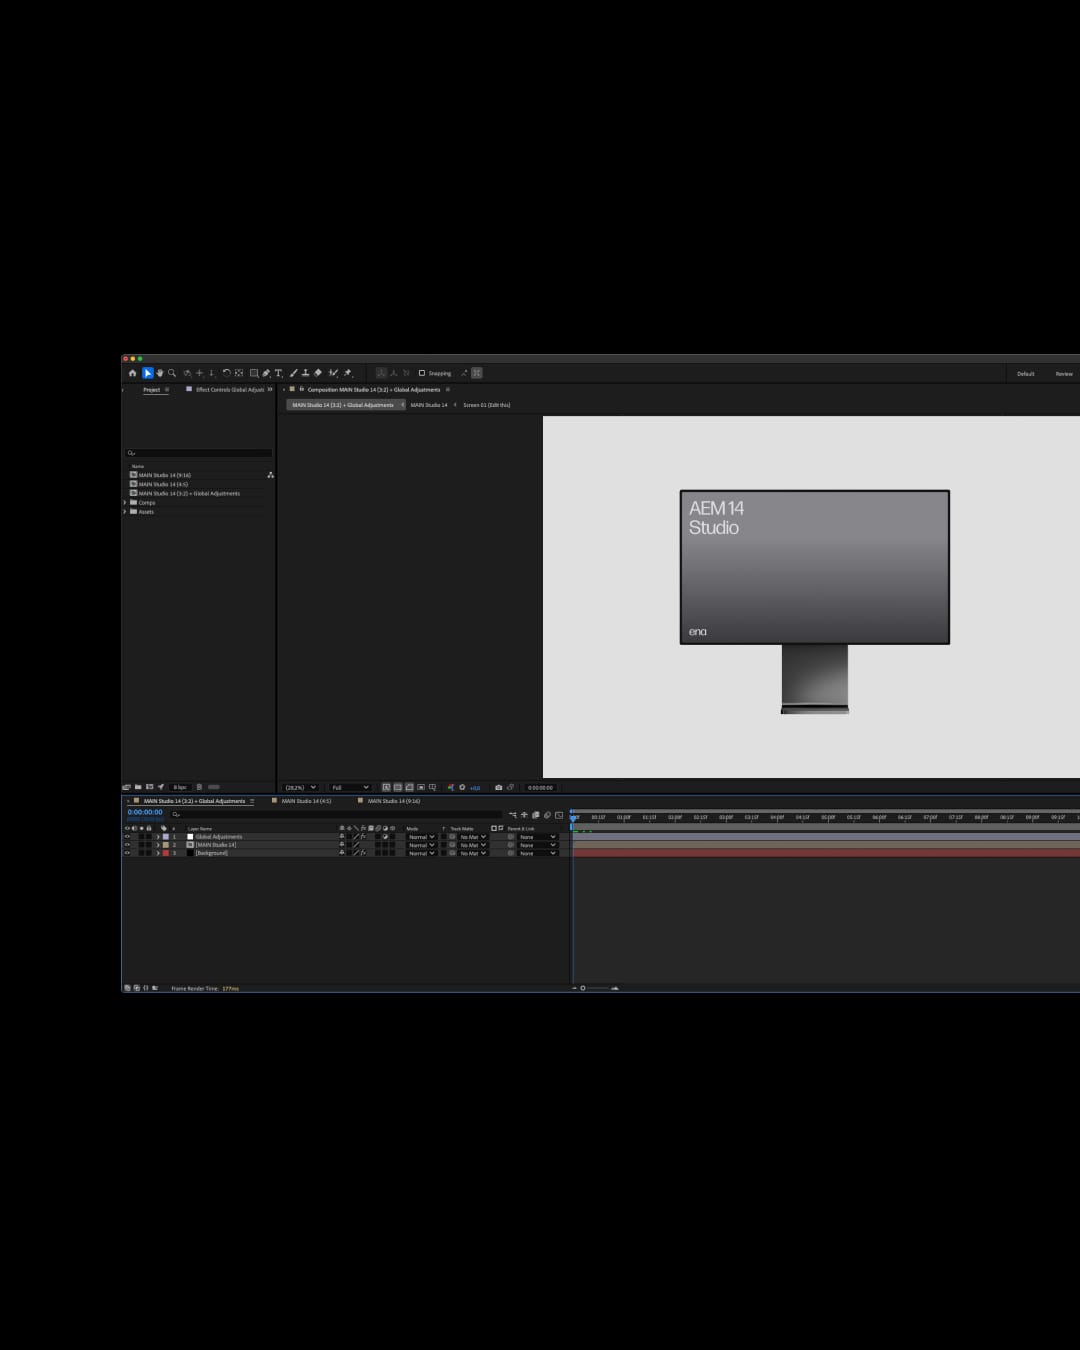The image size is (1080, 1350).
Task: Select the Review workspace
Action: [1064, 374]
